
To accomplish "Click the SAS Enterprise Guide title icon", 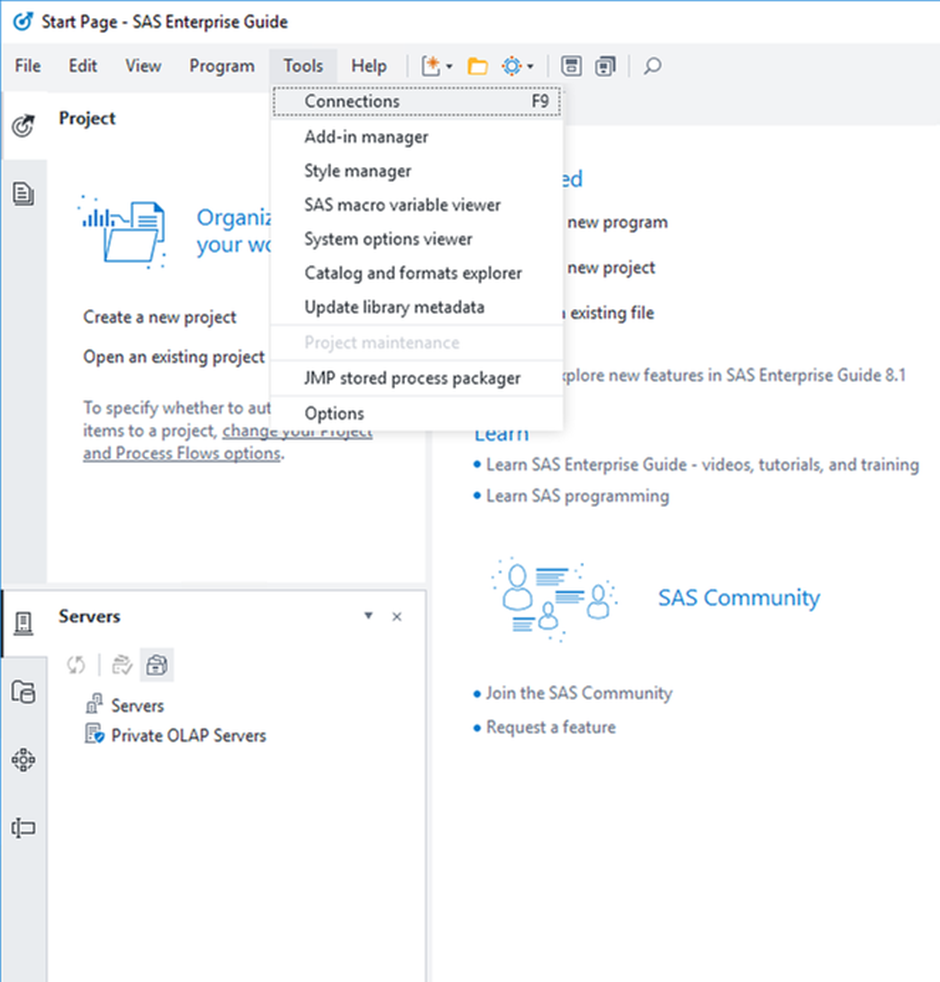I will (x=23, y=21).
